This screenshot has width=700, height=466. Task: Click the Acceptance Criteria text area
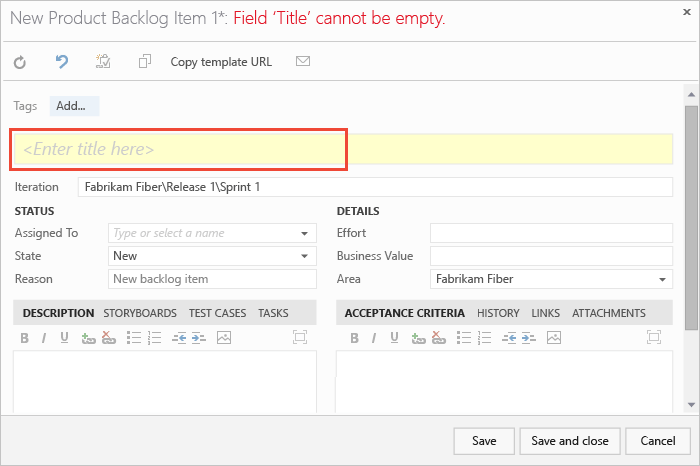point(504,382)
